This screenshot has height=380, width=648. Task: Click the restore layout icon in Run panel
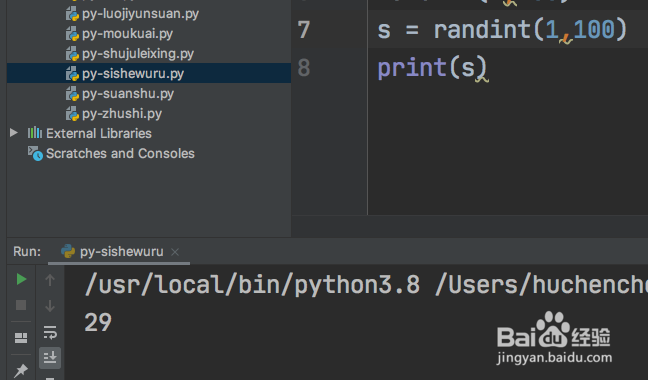(x=21, y=337)
